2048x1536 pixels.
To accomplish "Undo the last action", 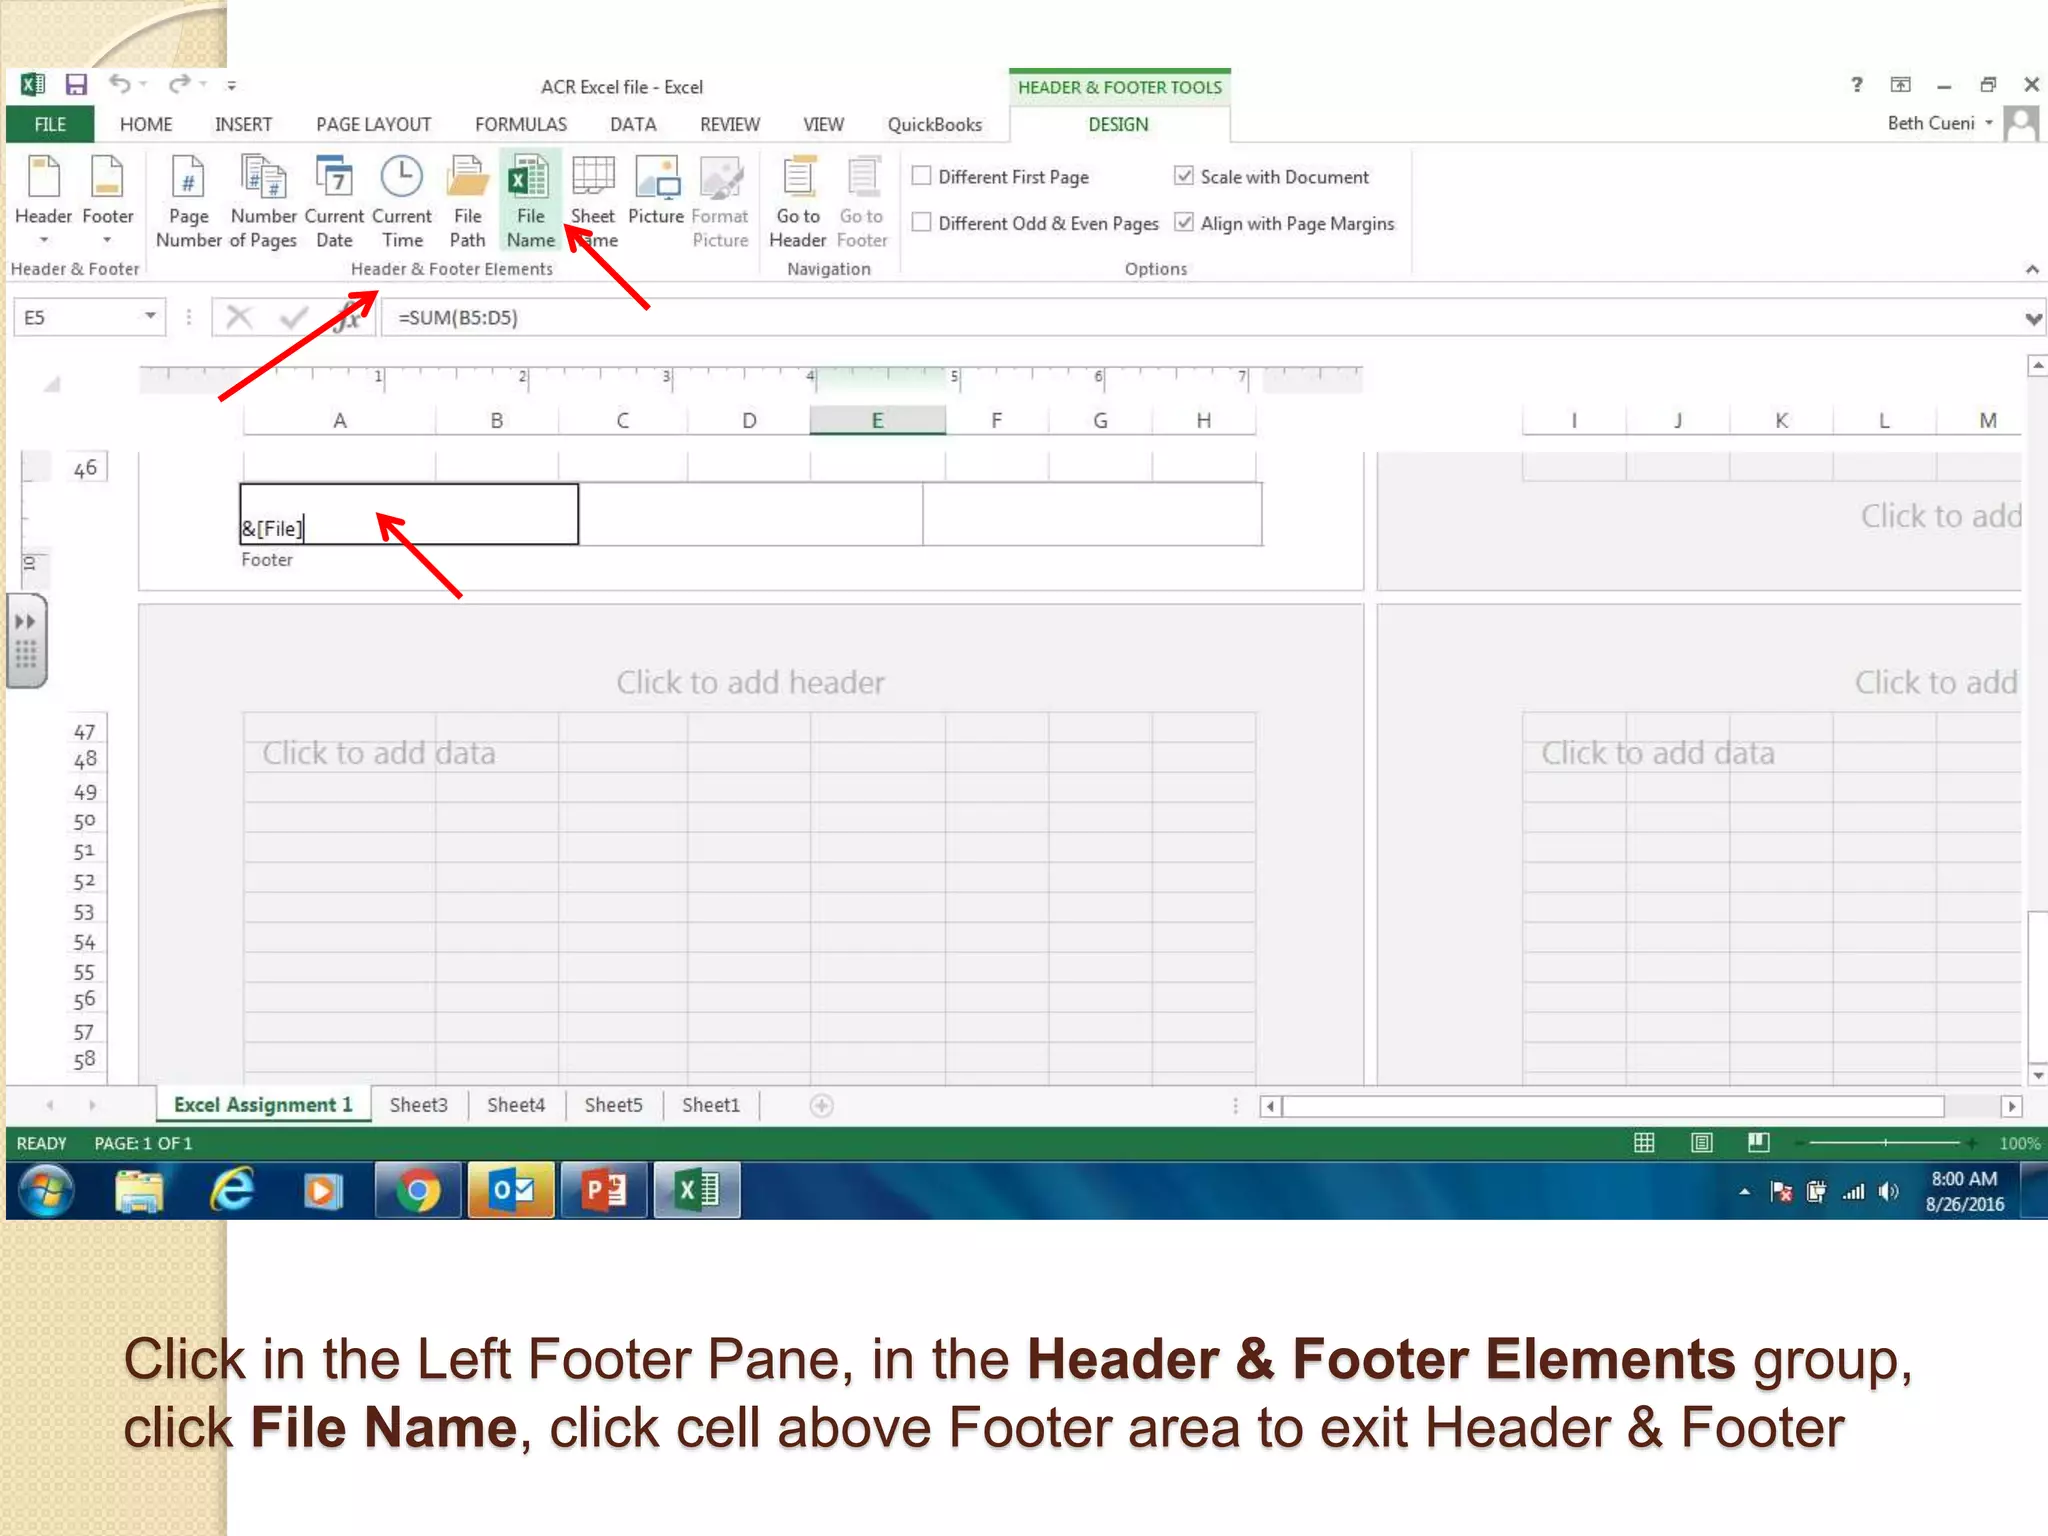I will click(x=120, y=84).
